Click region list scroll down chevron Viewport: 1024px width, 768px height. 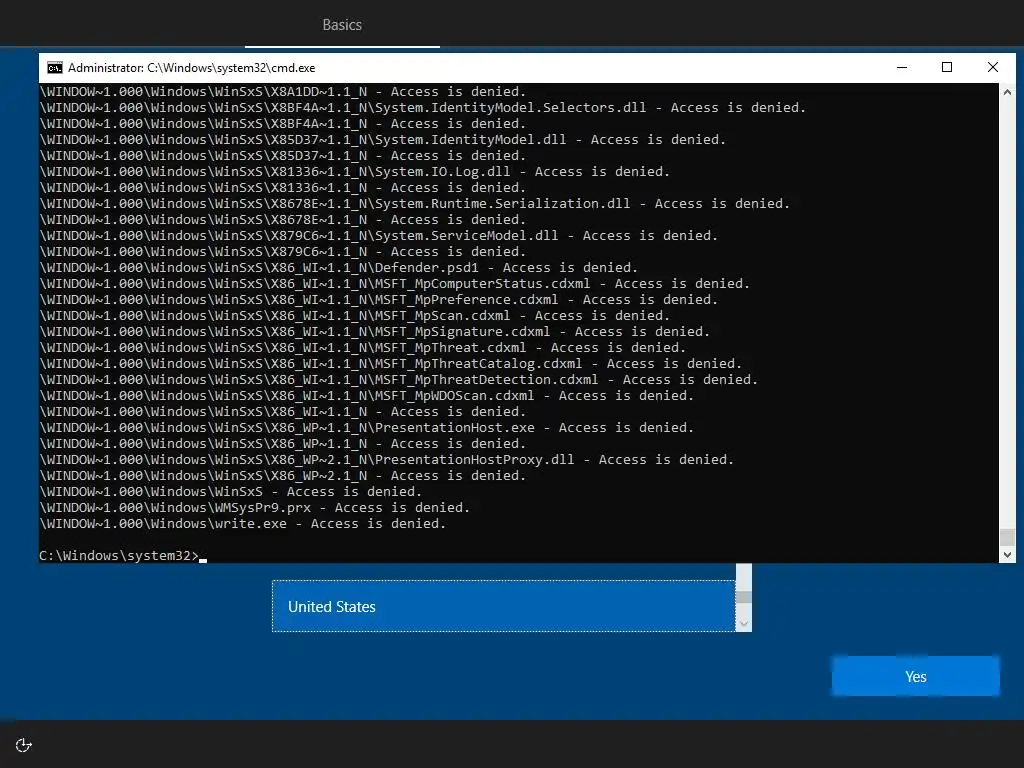744,624
